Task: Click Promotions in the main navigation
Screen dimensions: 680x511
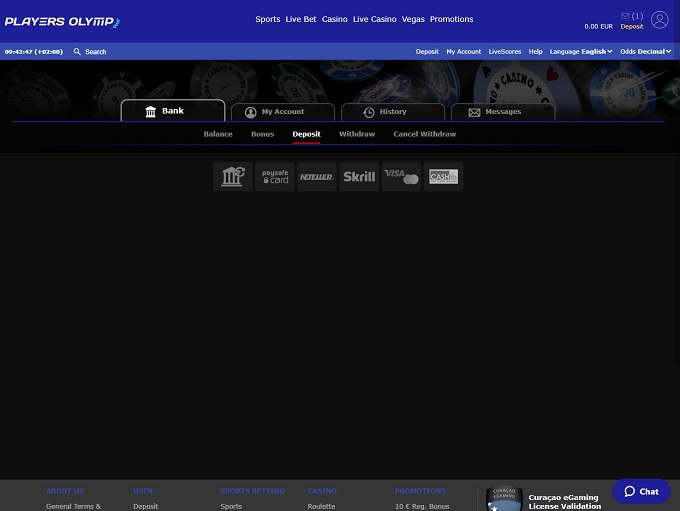Action: tap(451, 19)
